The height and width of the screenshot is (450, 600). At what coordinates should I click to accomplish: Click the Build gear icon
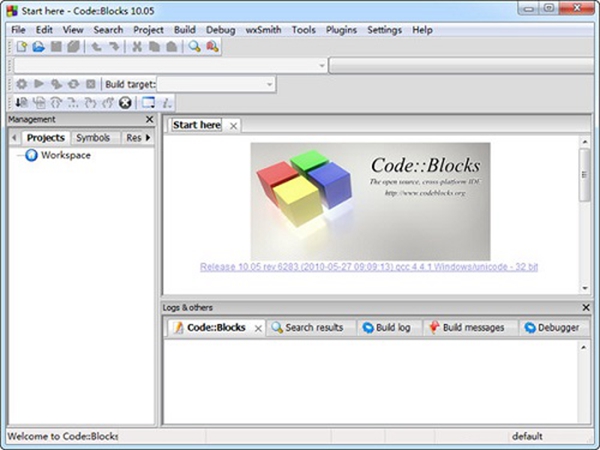tap(22, 84)
